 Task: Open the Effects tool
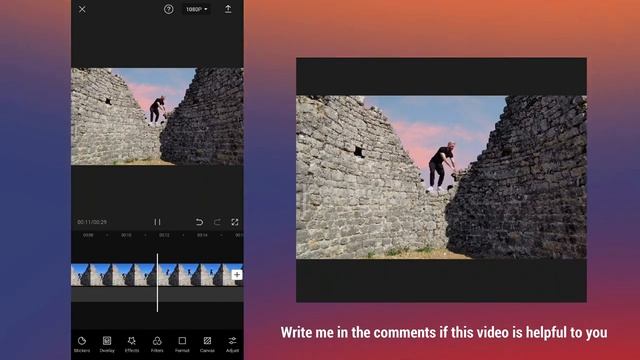[132, 344]
